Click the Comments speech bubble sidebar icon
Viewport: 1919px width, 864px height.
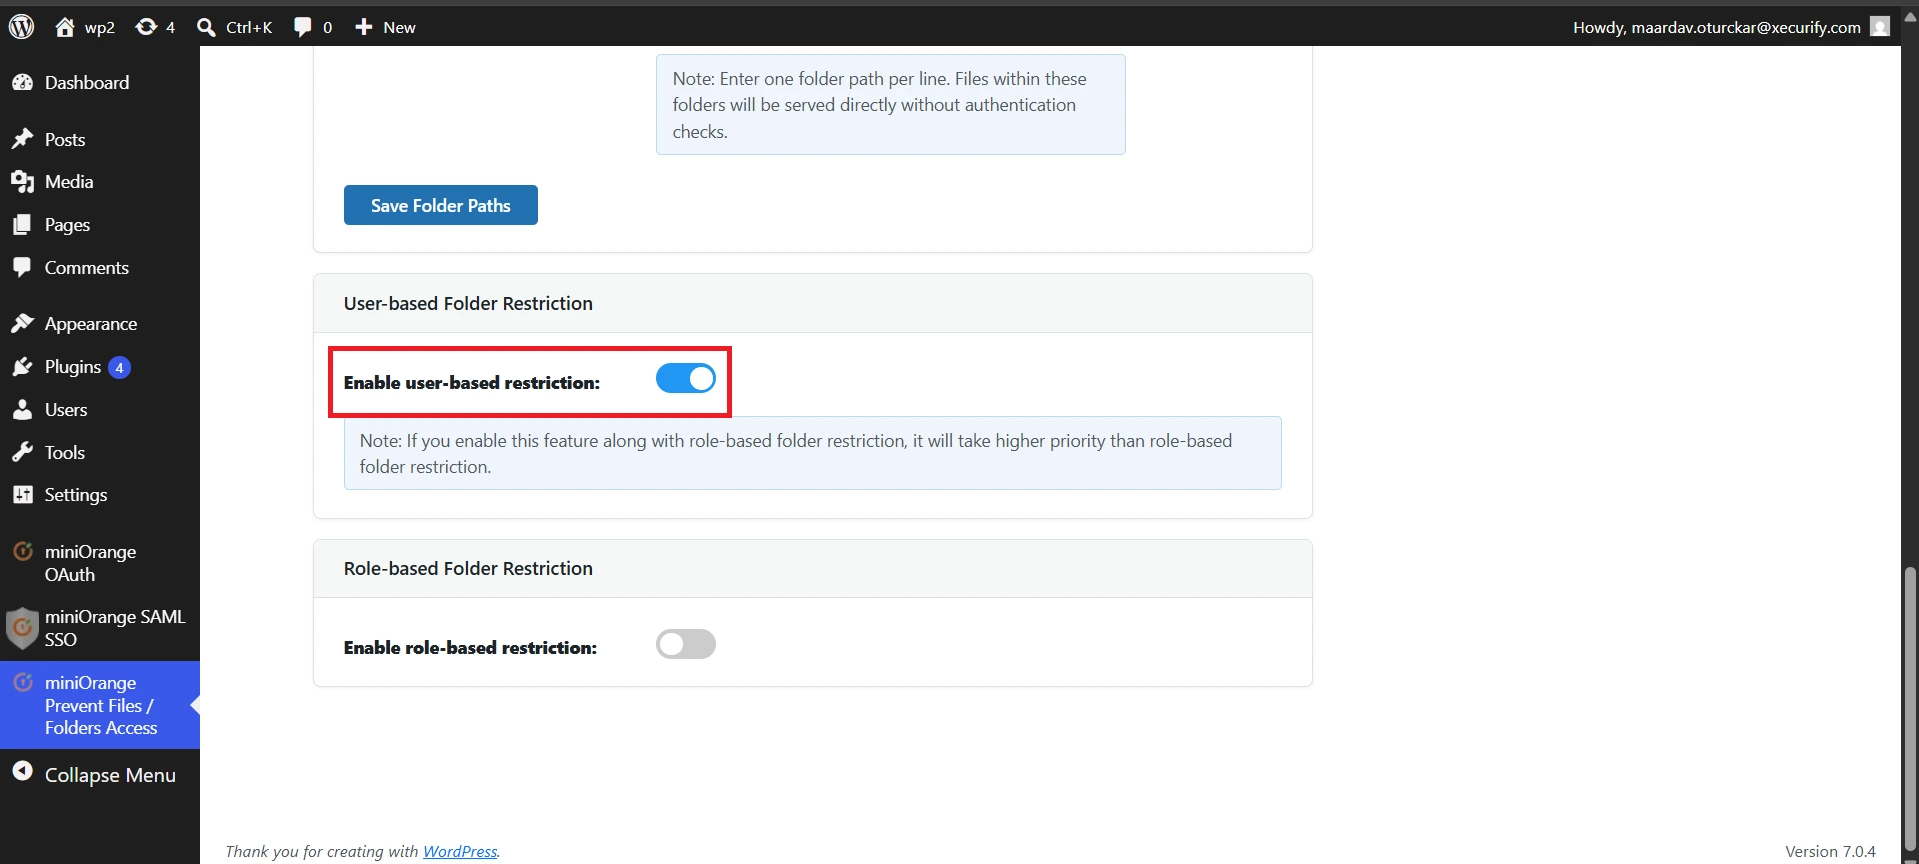[23, 267]
